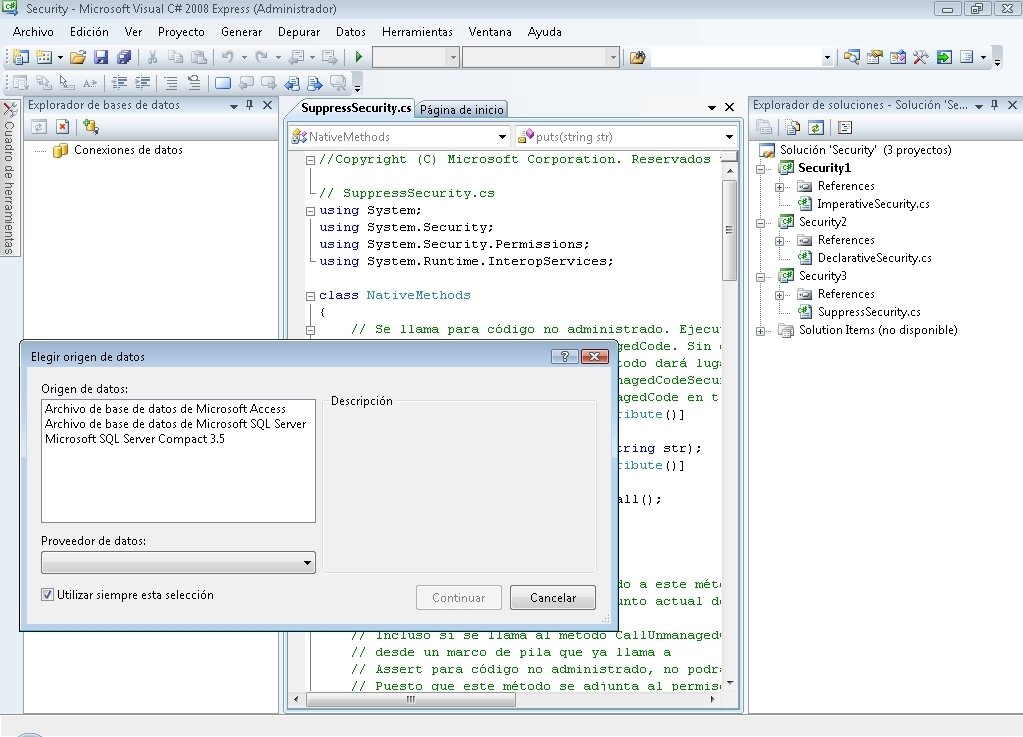Click the dialog help question mark button
The width and height of the screenshot is (1023, 737).
[x=564, y=356]
